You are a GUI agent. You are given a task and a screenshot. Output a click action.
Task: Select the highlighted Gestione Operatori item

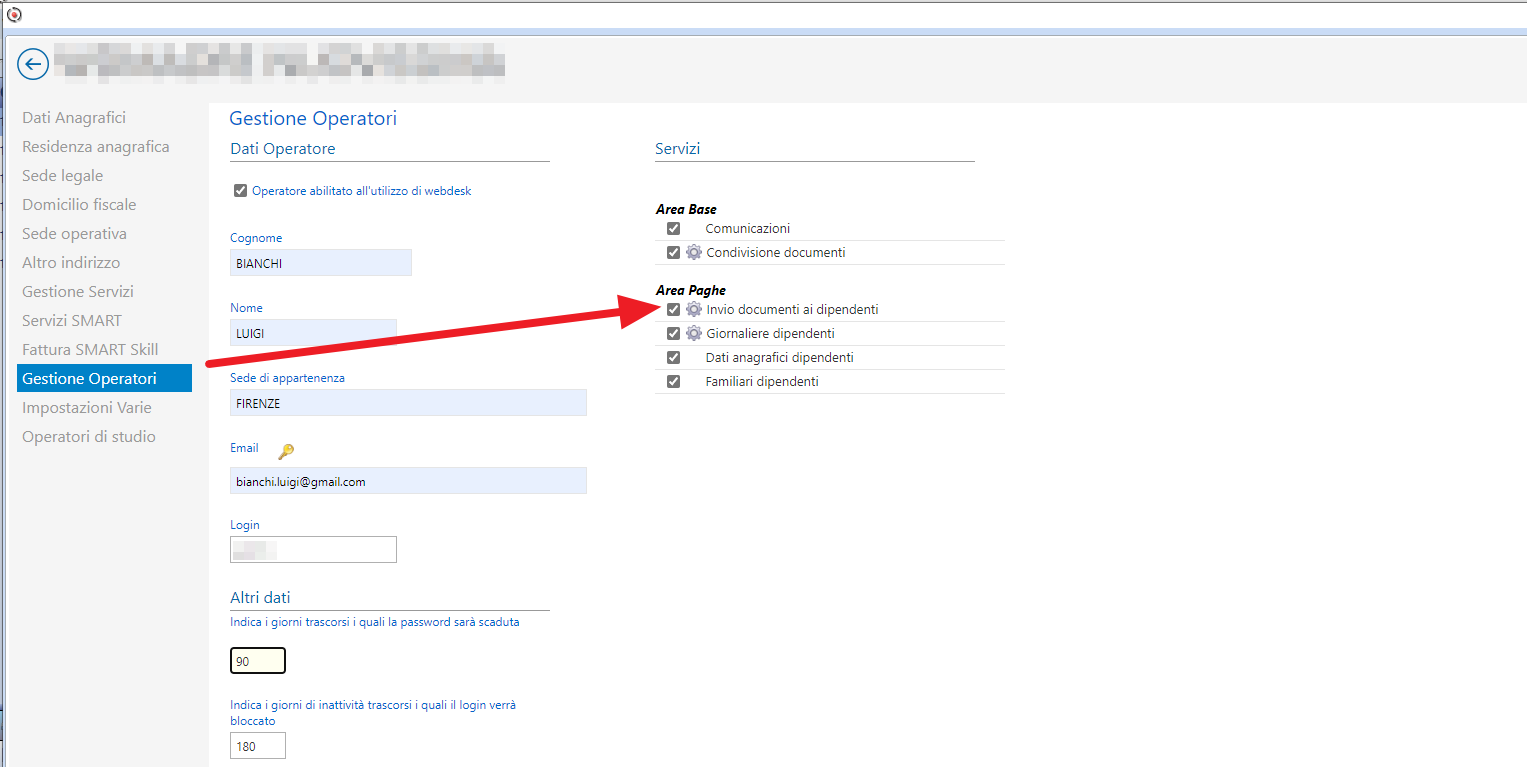point(104,378)
